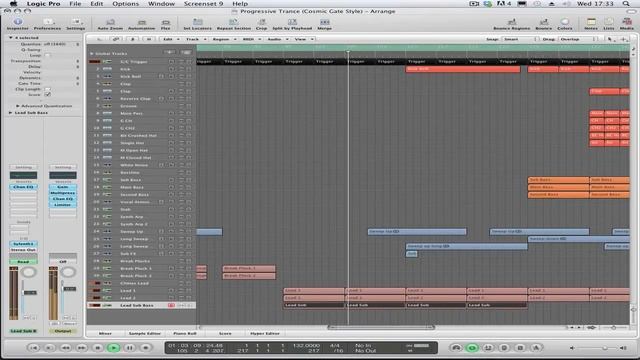The image size is (640, 360).
Task: Click Split by Playhead icon
Action: (292, 24)
